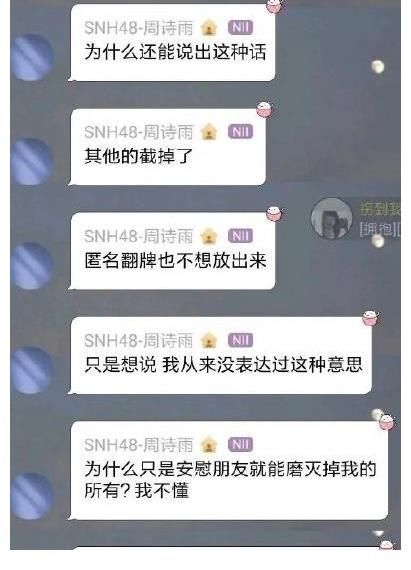Click pink sticker atop "匿名翻牌" bubble
This screenshot has height=570, width=411.
[x=275, y=214]
